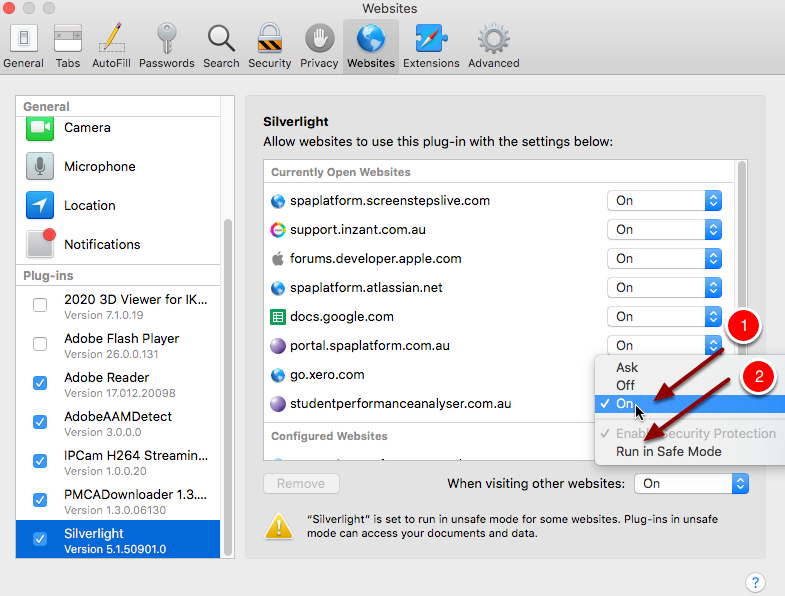Click the Apple favicon for forums.developer.apple.com
This screenshot has height=596, width=785.
[277, 258]
